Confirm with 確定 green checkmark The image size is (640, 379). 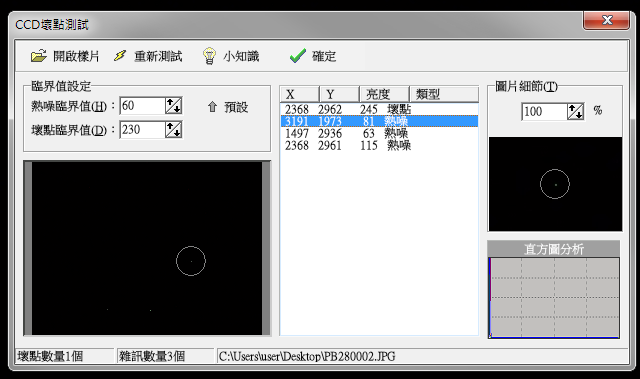298,56
